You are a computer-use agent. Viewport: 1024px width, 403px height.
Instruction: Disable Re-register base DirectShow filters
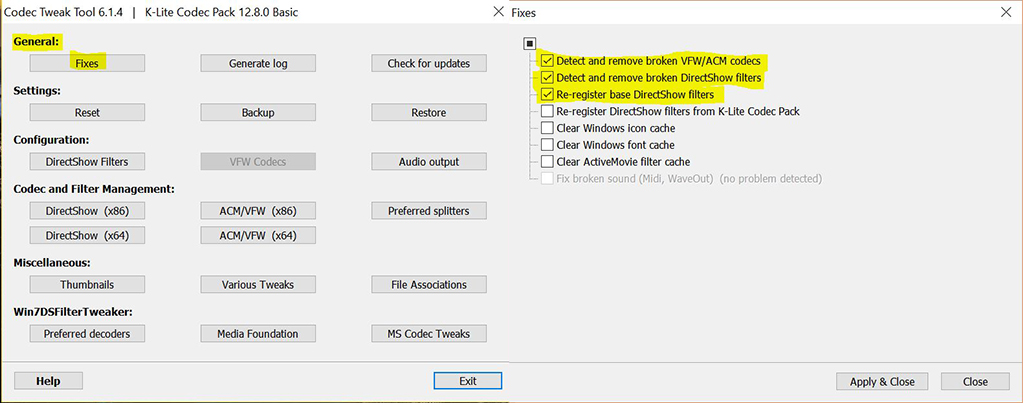point(547,95)
